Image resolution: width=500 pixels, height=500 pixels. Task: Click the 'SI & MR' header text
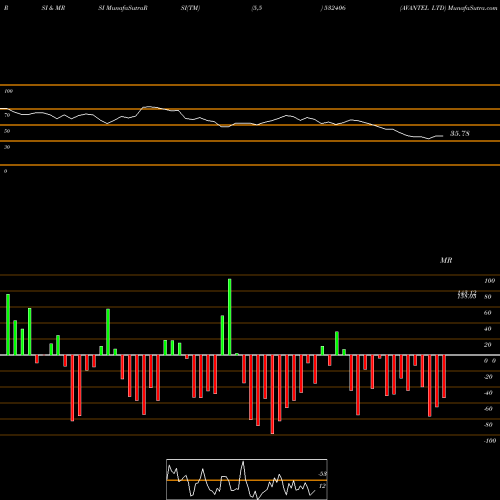click(53, 8)
